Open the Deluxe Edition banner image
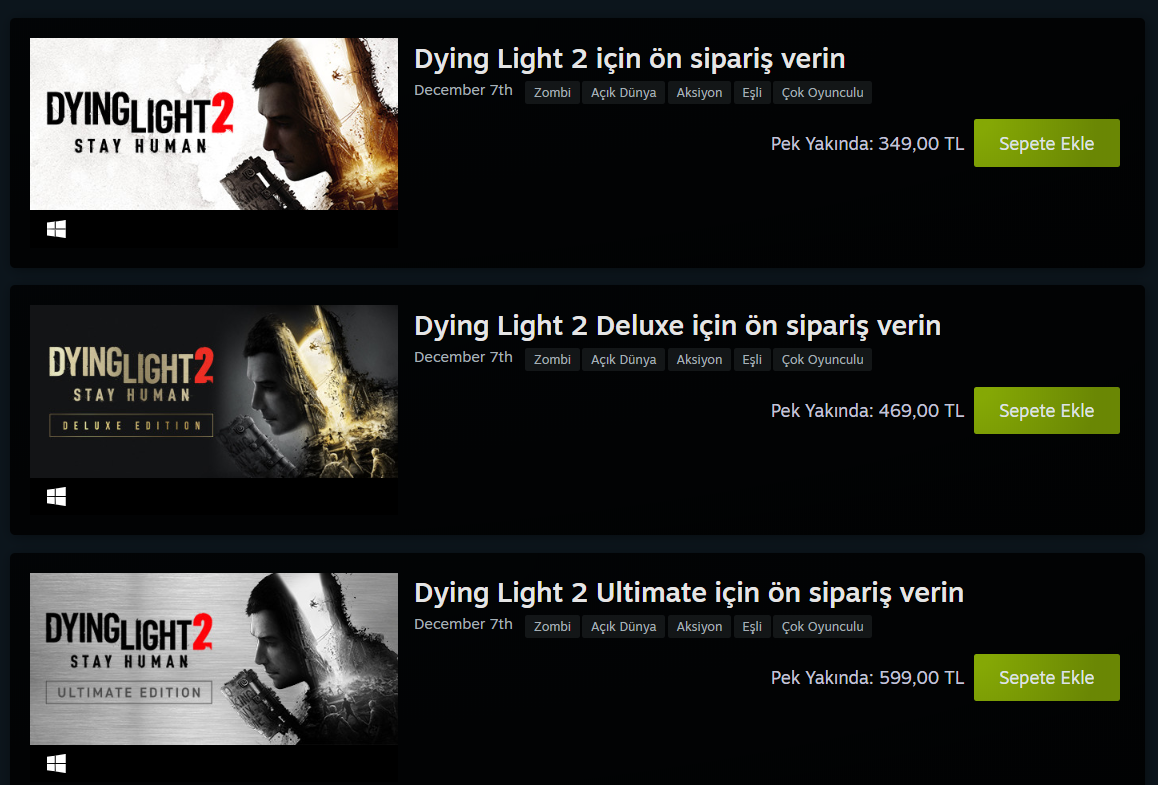 (x=214, y=391)
